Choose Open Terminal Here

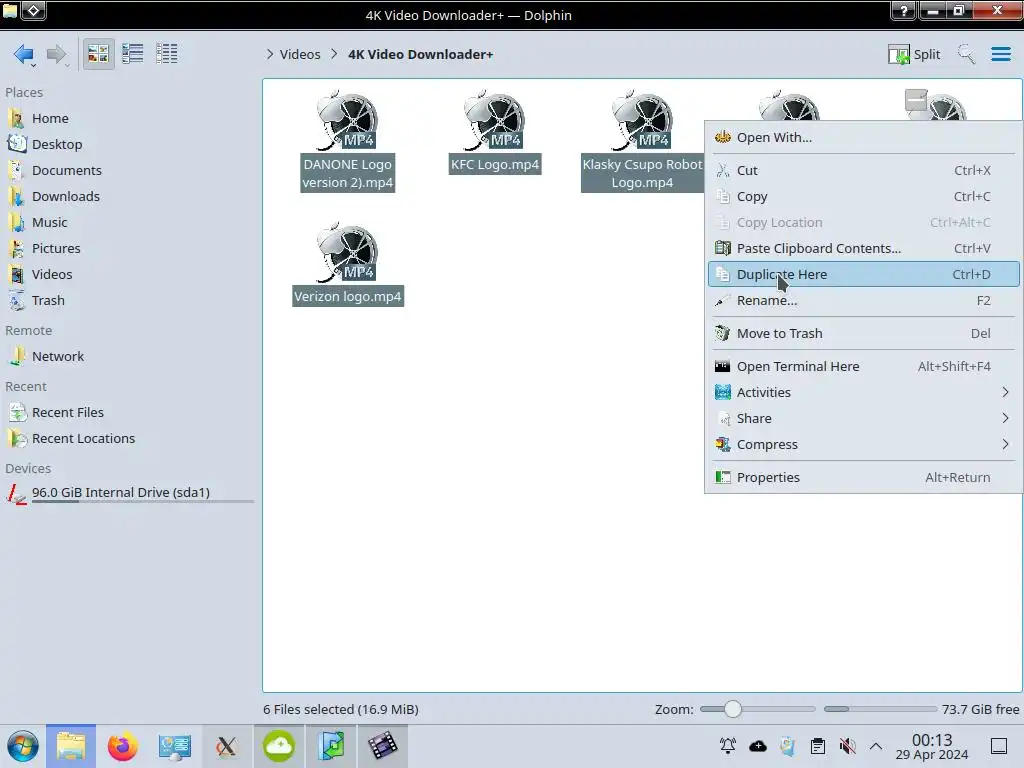click(863, 367)
